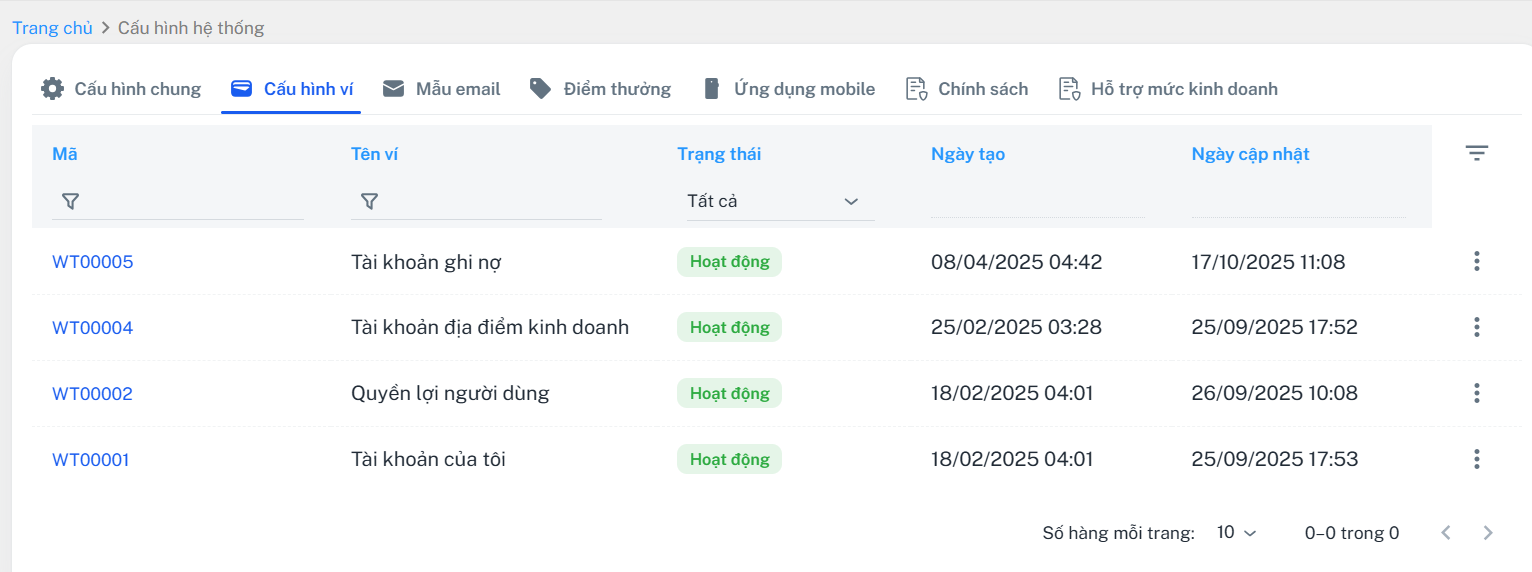
Task: Go to next page arrow
Action: coord(1488,533)
